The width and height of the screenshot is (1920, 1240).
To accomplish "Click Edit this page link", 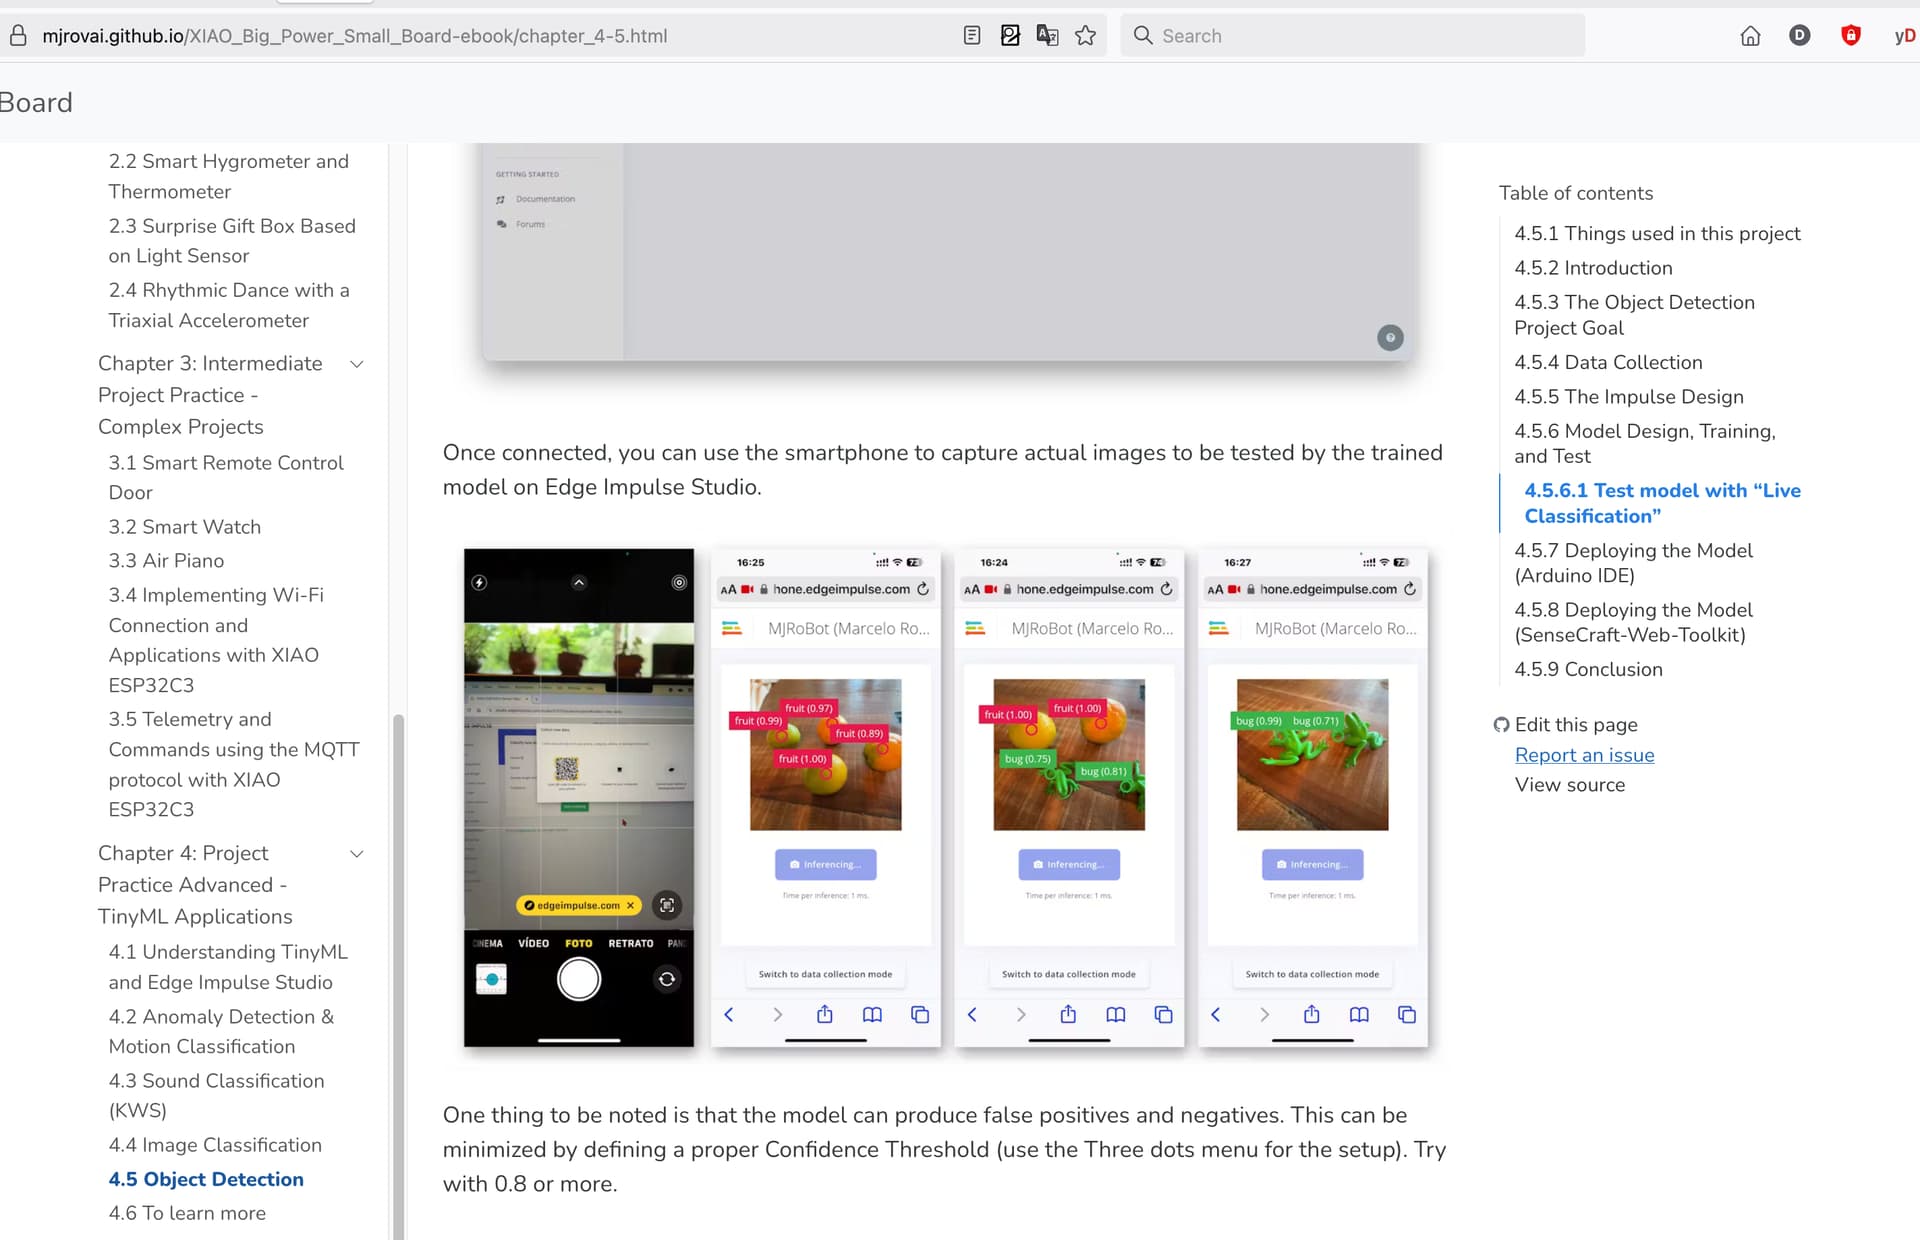I will tap(1575, 725).
